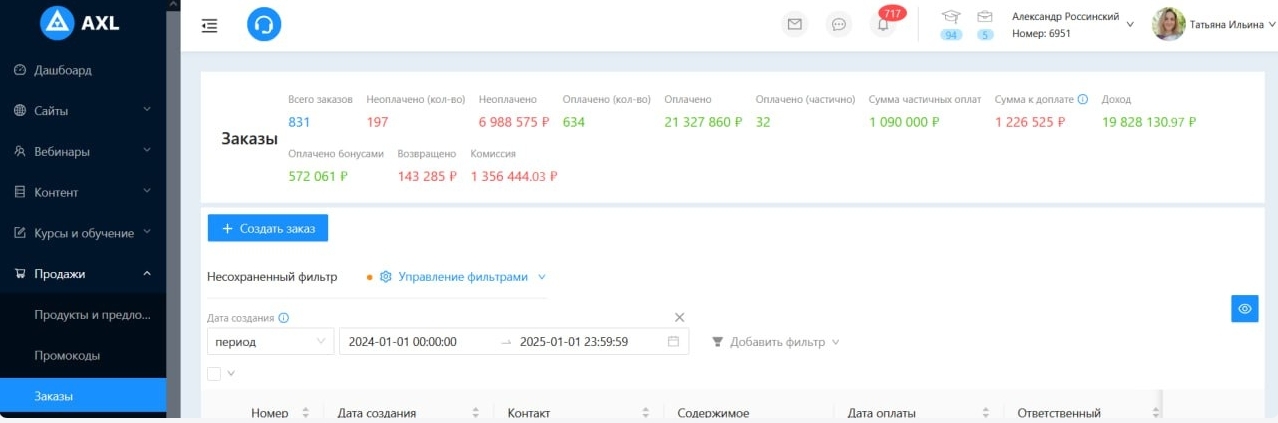This screenshot has height=423, width=1278.
Task: Click the Вебинары people icon in sidebar
Action: tap(20, 152)
